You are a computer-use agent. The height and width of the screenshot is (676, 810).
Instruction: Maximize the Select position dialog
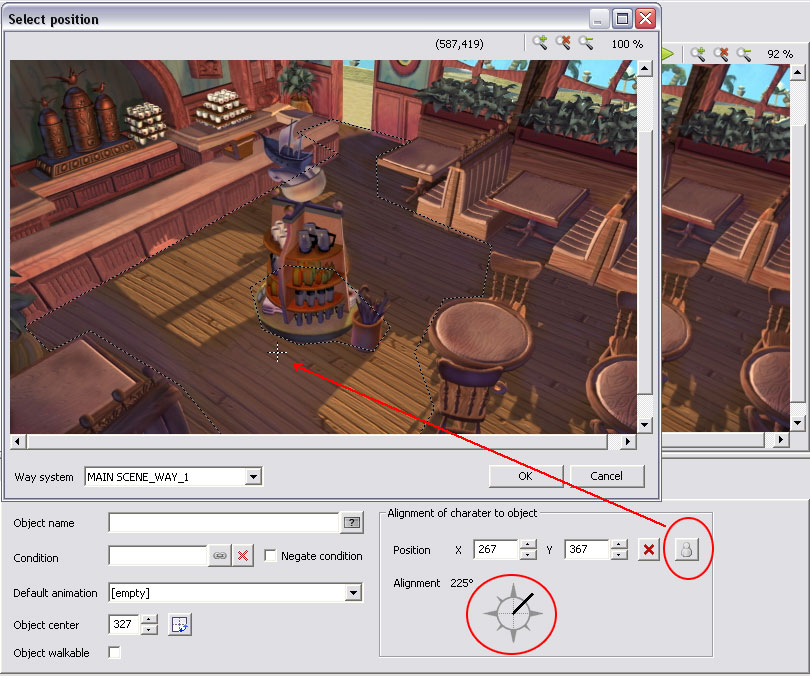tap(622, 19)
